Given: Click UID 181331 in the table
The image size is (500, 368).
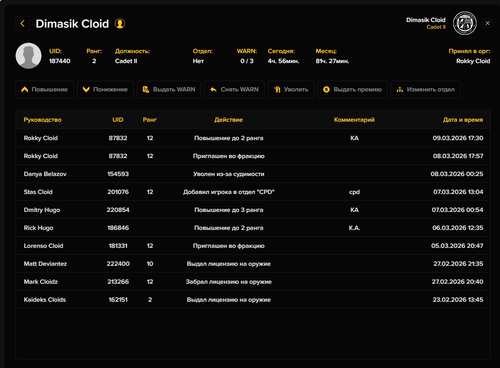Looking at the screenshot, I should 118,246.
